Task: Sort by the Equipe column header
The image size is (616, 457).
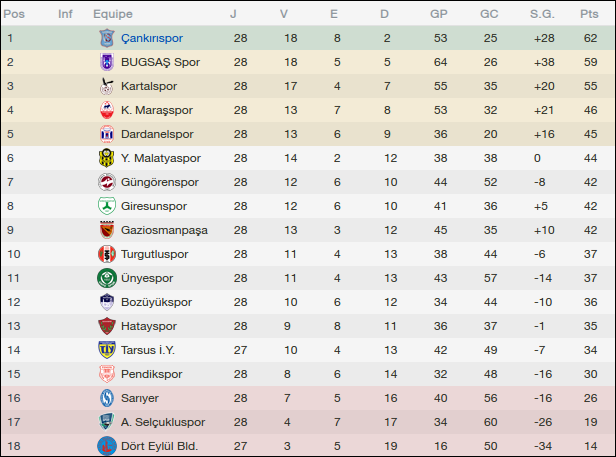Action: 113,14
